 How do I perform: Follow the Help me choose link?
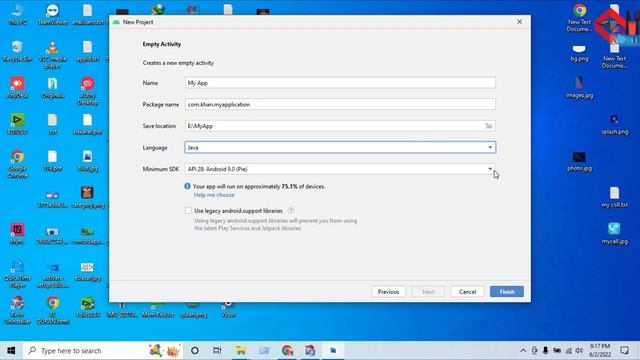point(214,195)
